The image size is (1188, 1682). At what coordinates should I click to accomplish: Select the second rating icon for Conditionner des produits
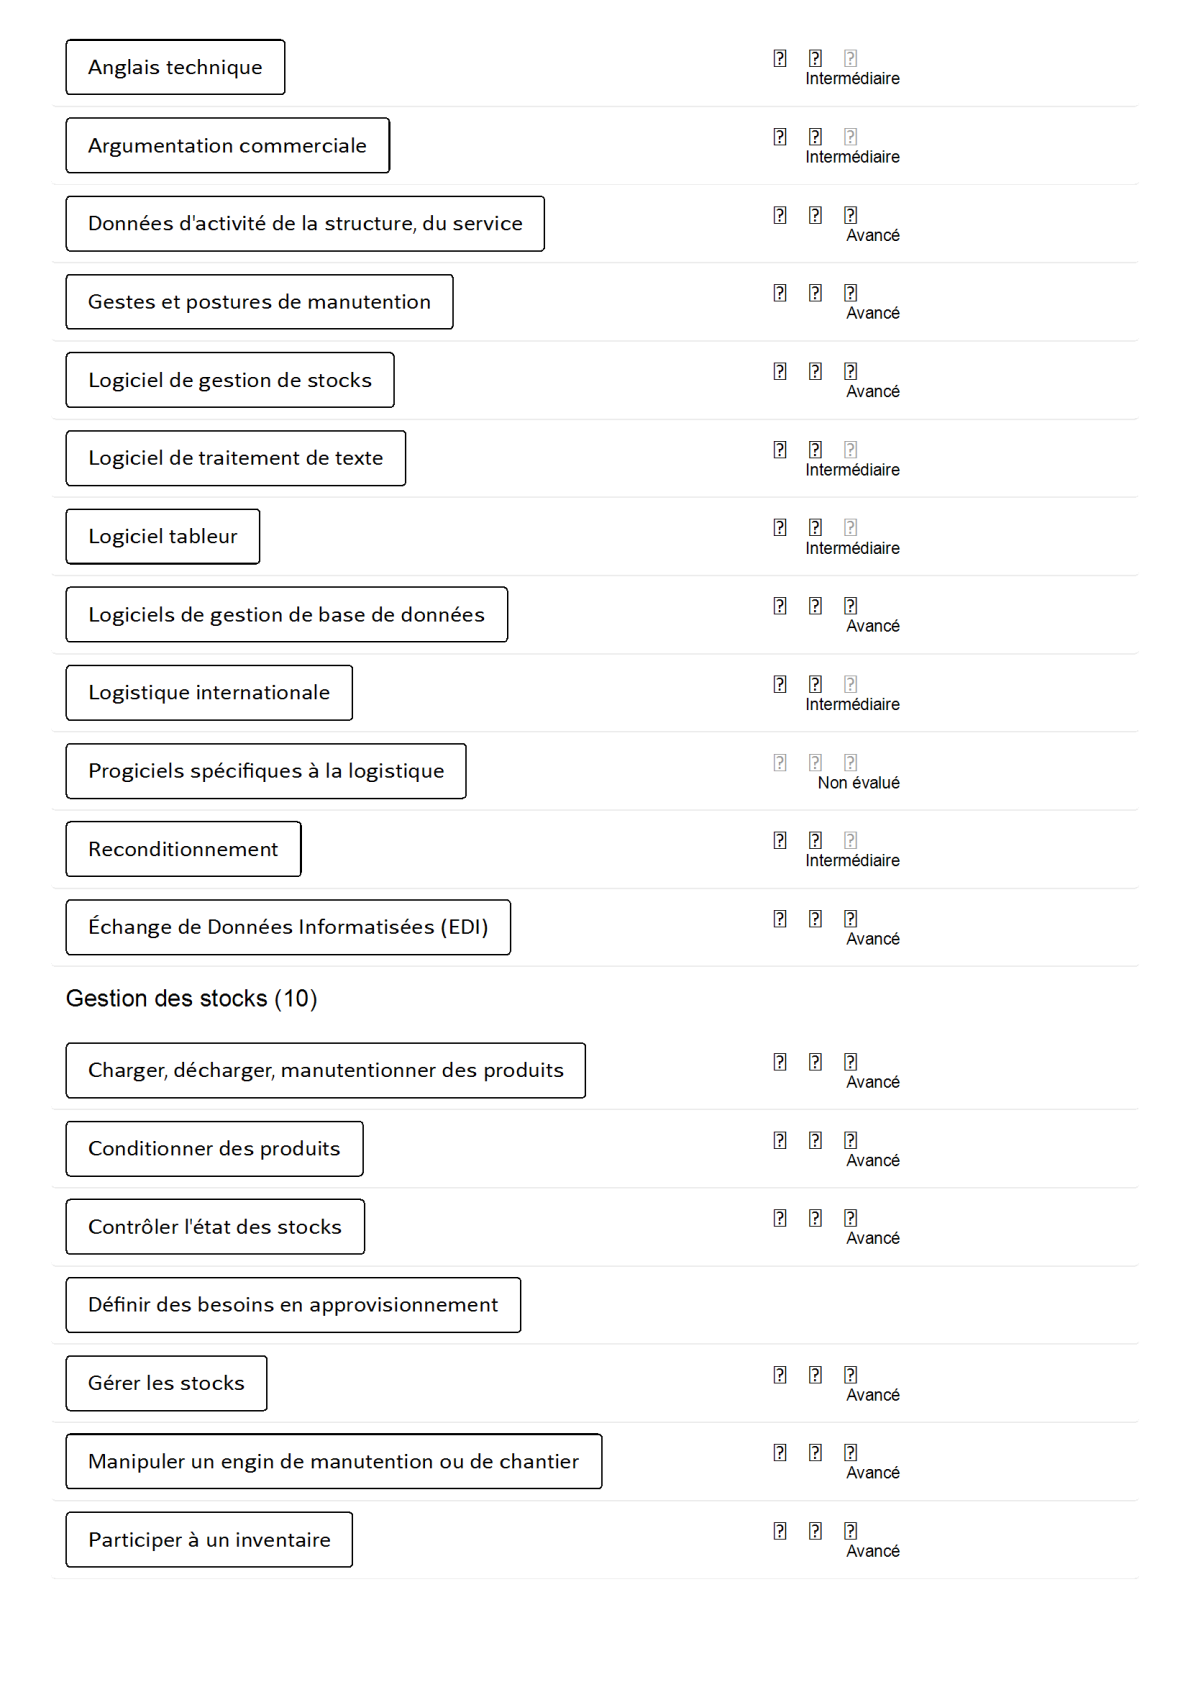[x=815, y=1140]
